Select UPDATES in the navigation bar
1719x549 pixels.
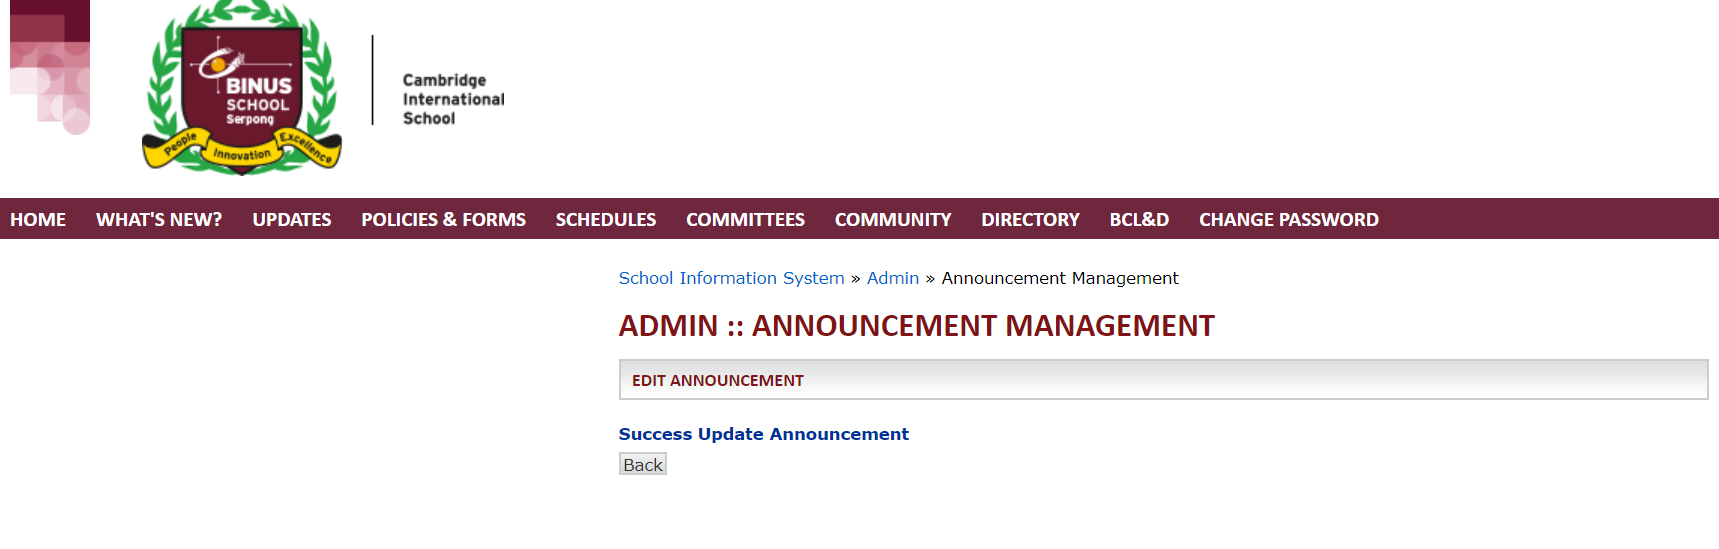(291, 220)
